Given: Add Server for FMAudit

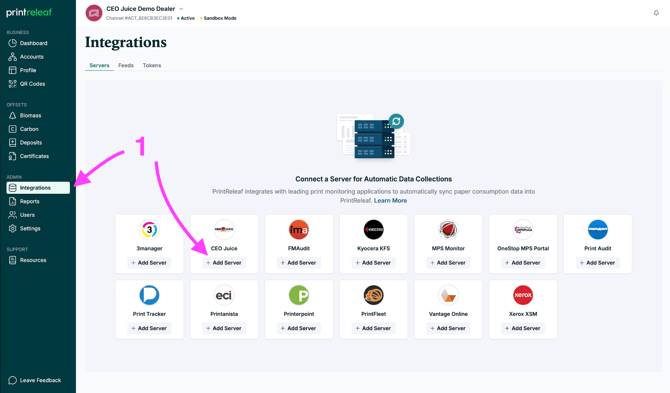Looking at the screenshot, I should [299, 263].
